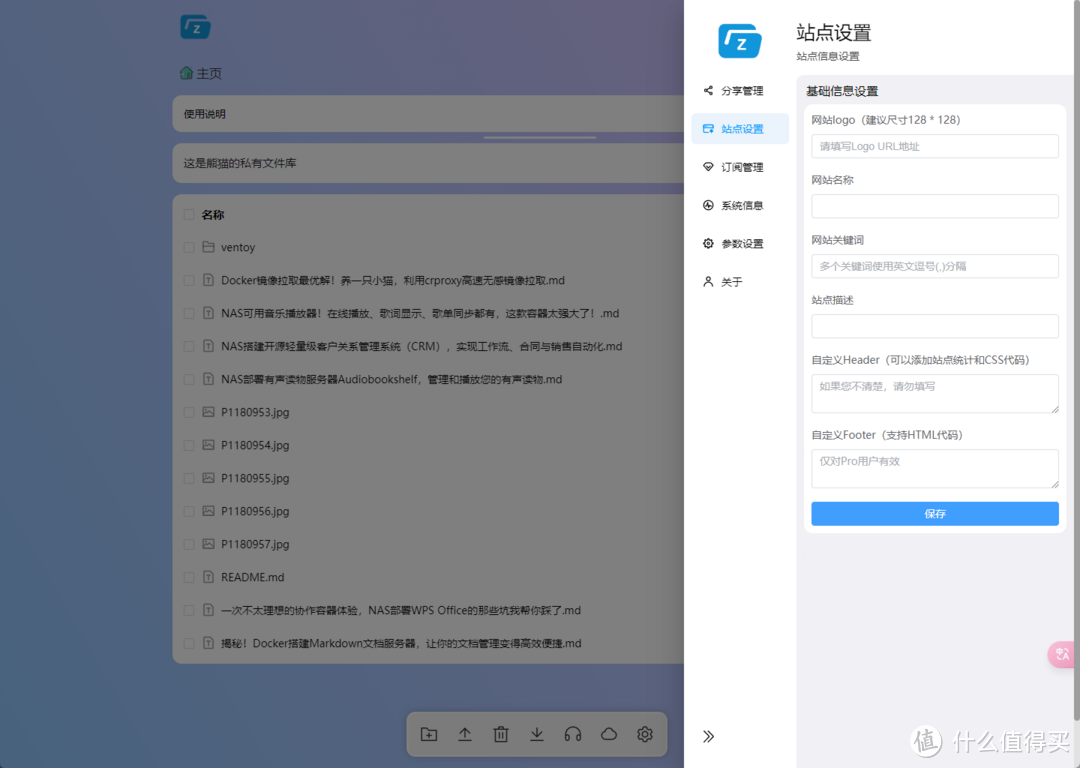The width and height of the screenshot is (1080, 768).
Task: Click the image icon beside P1180953.jpg
Action: (x=207, y=411)
